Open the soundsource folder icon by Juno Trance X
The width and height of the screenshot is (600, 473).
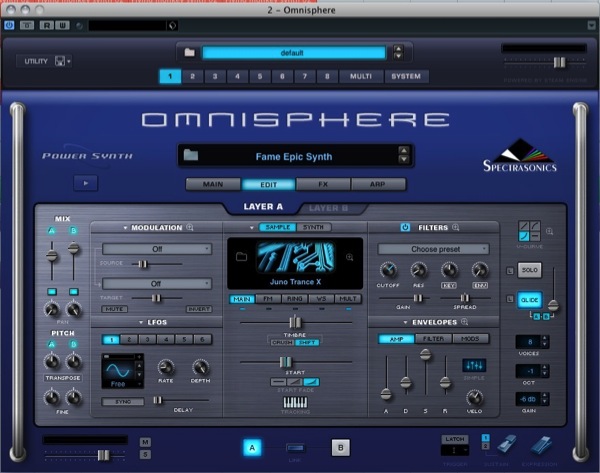pyautogui.click(x=241, y=256)
